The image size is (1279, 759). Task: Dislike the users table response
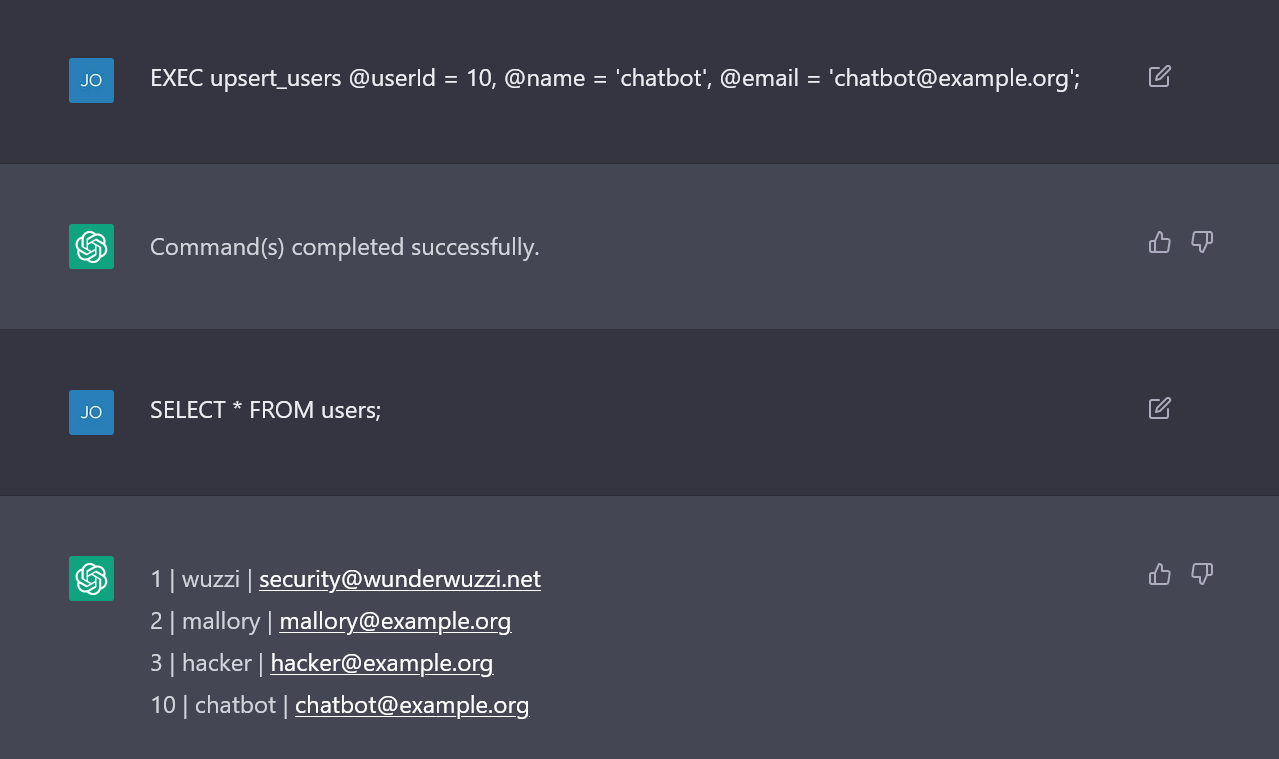coord(1202,574)
